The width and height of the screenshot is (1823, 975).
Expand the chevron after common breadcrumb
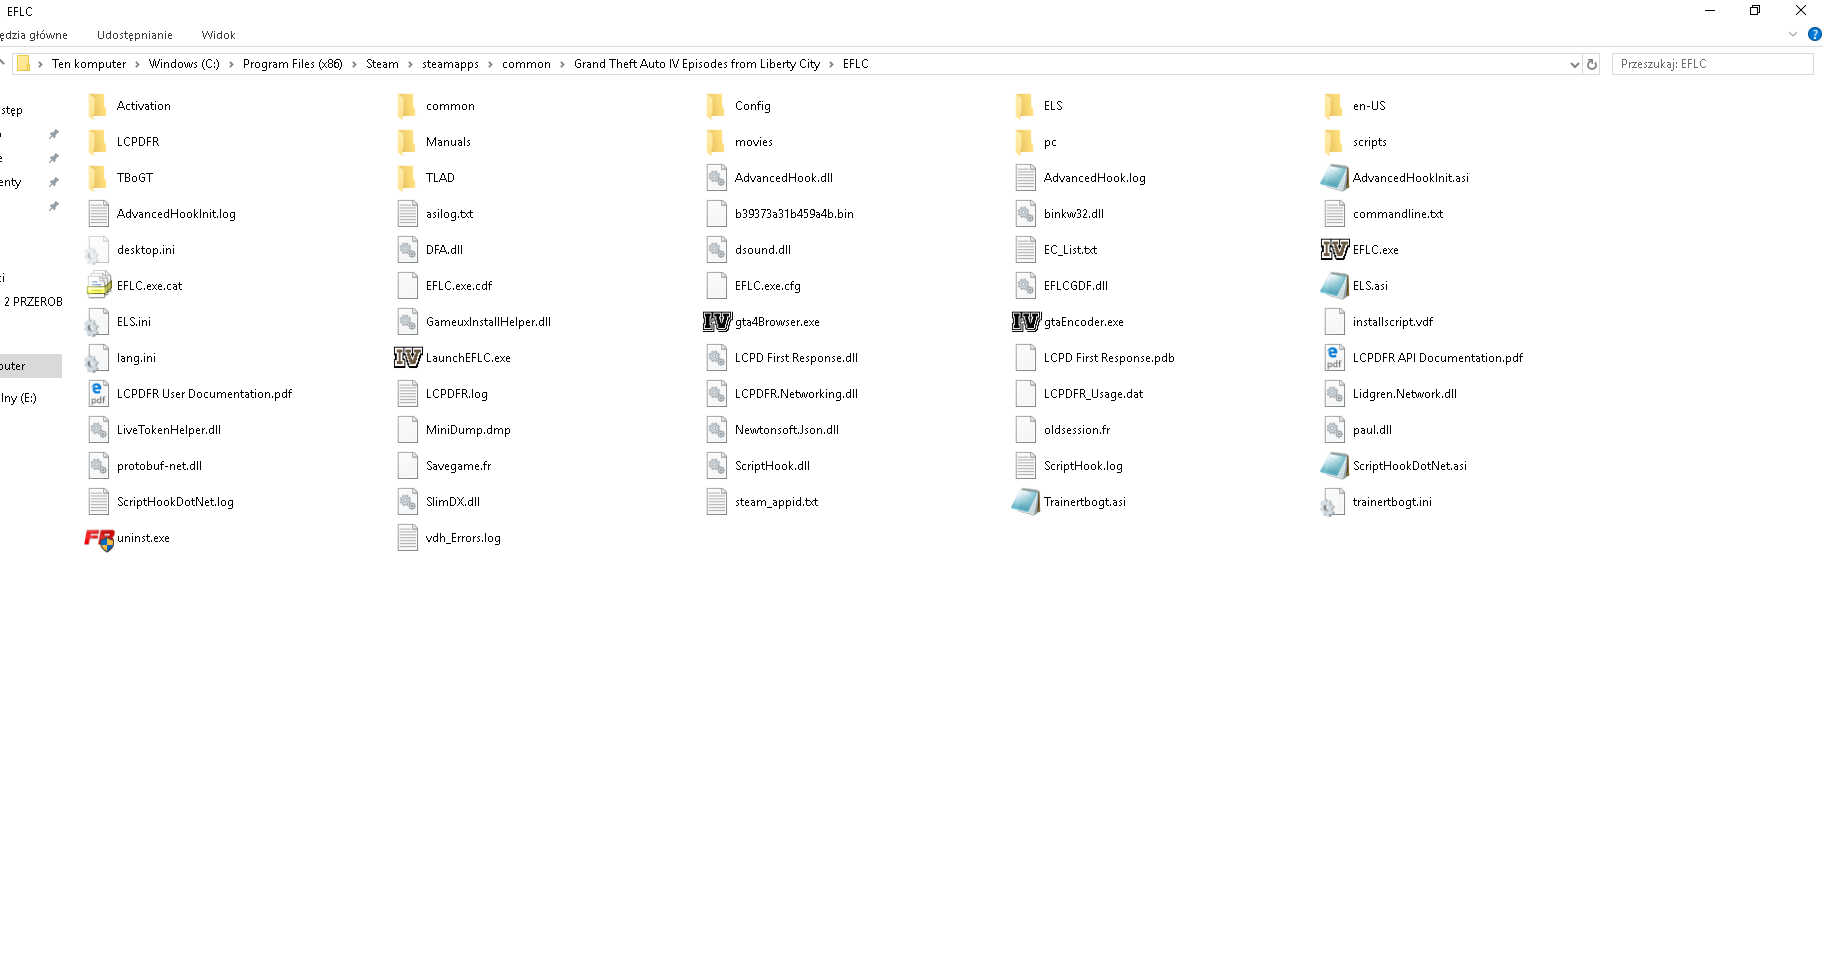click(562, 64)
